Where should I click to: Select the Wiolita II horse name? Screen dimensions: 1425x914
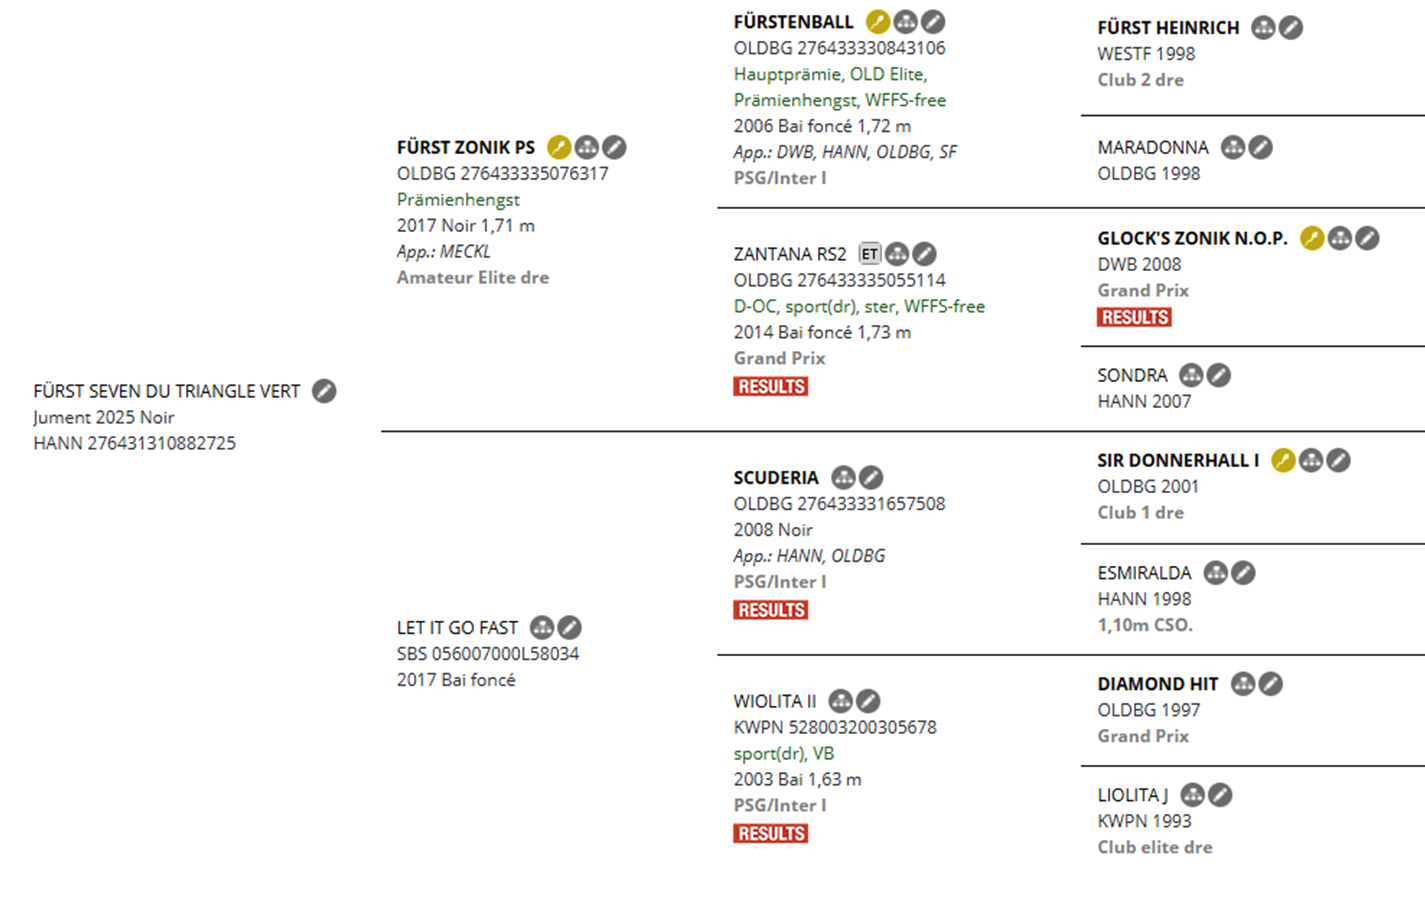pyautogui.click(x=775, y=701)
